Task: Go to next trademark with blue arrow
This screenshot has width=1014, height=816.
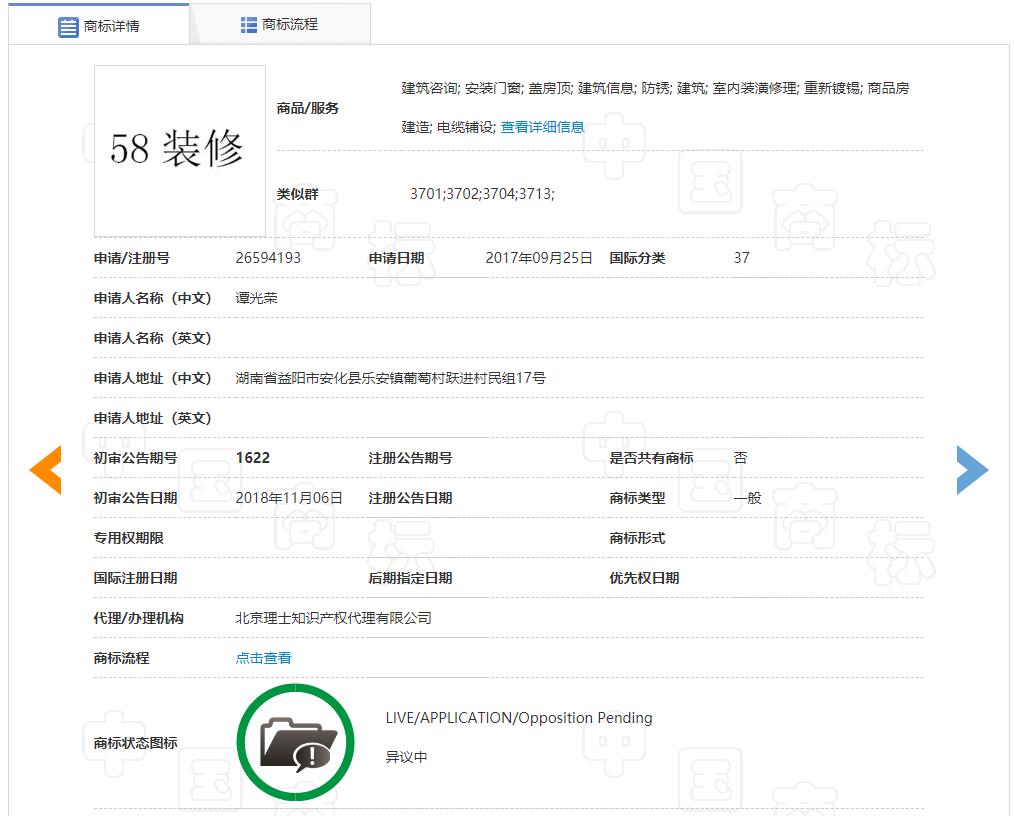Action: 972,470
